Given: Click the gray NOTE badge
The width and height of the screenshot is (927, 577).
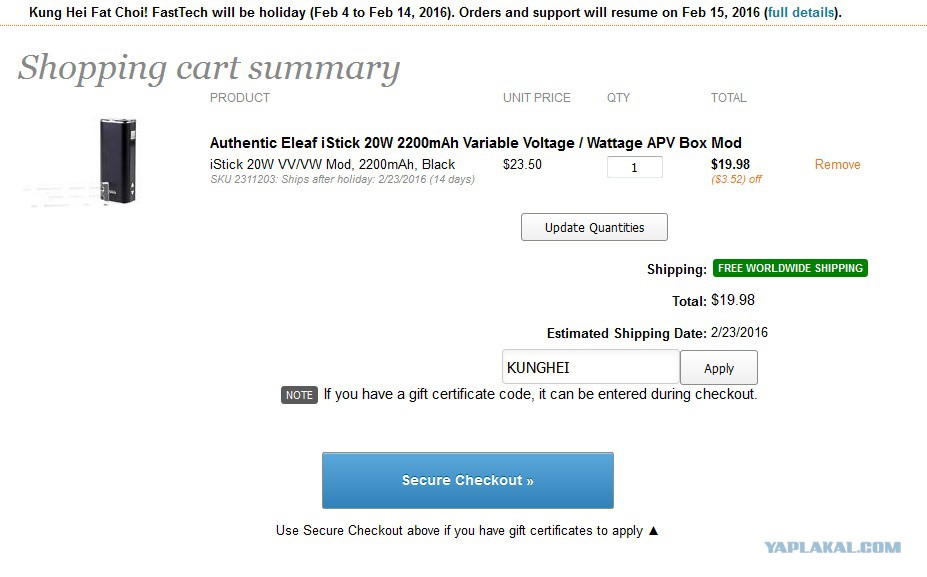Looking at the screenshot, I should tap(299, 395).
